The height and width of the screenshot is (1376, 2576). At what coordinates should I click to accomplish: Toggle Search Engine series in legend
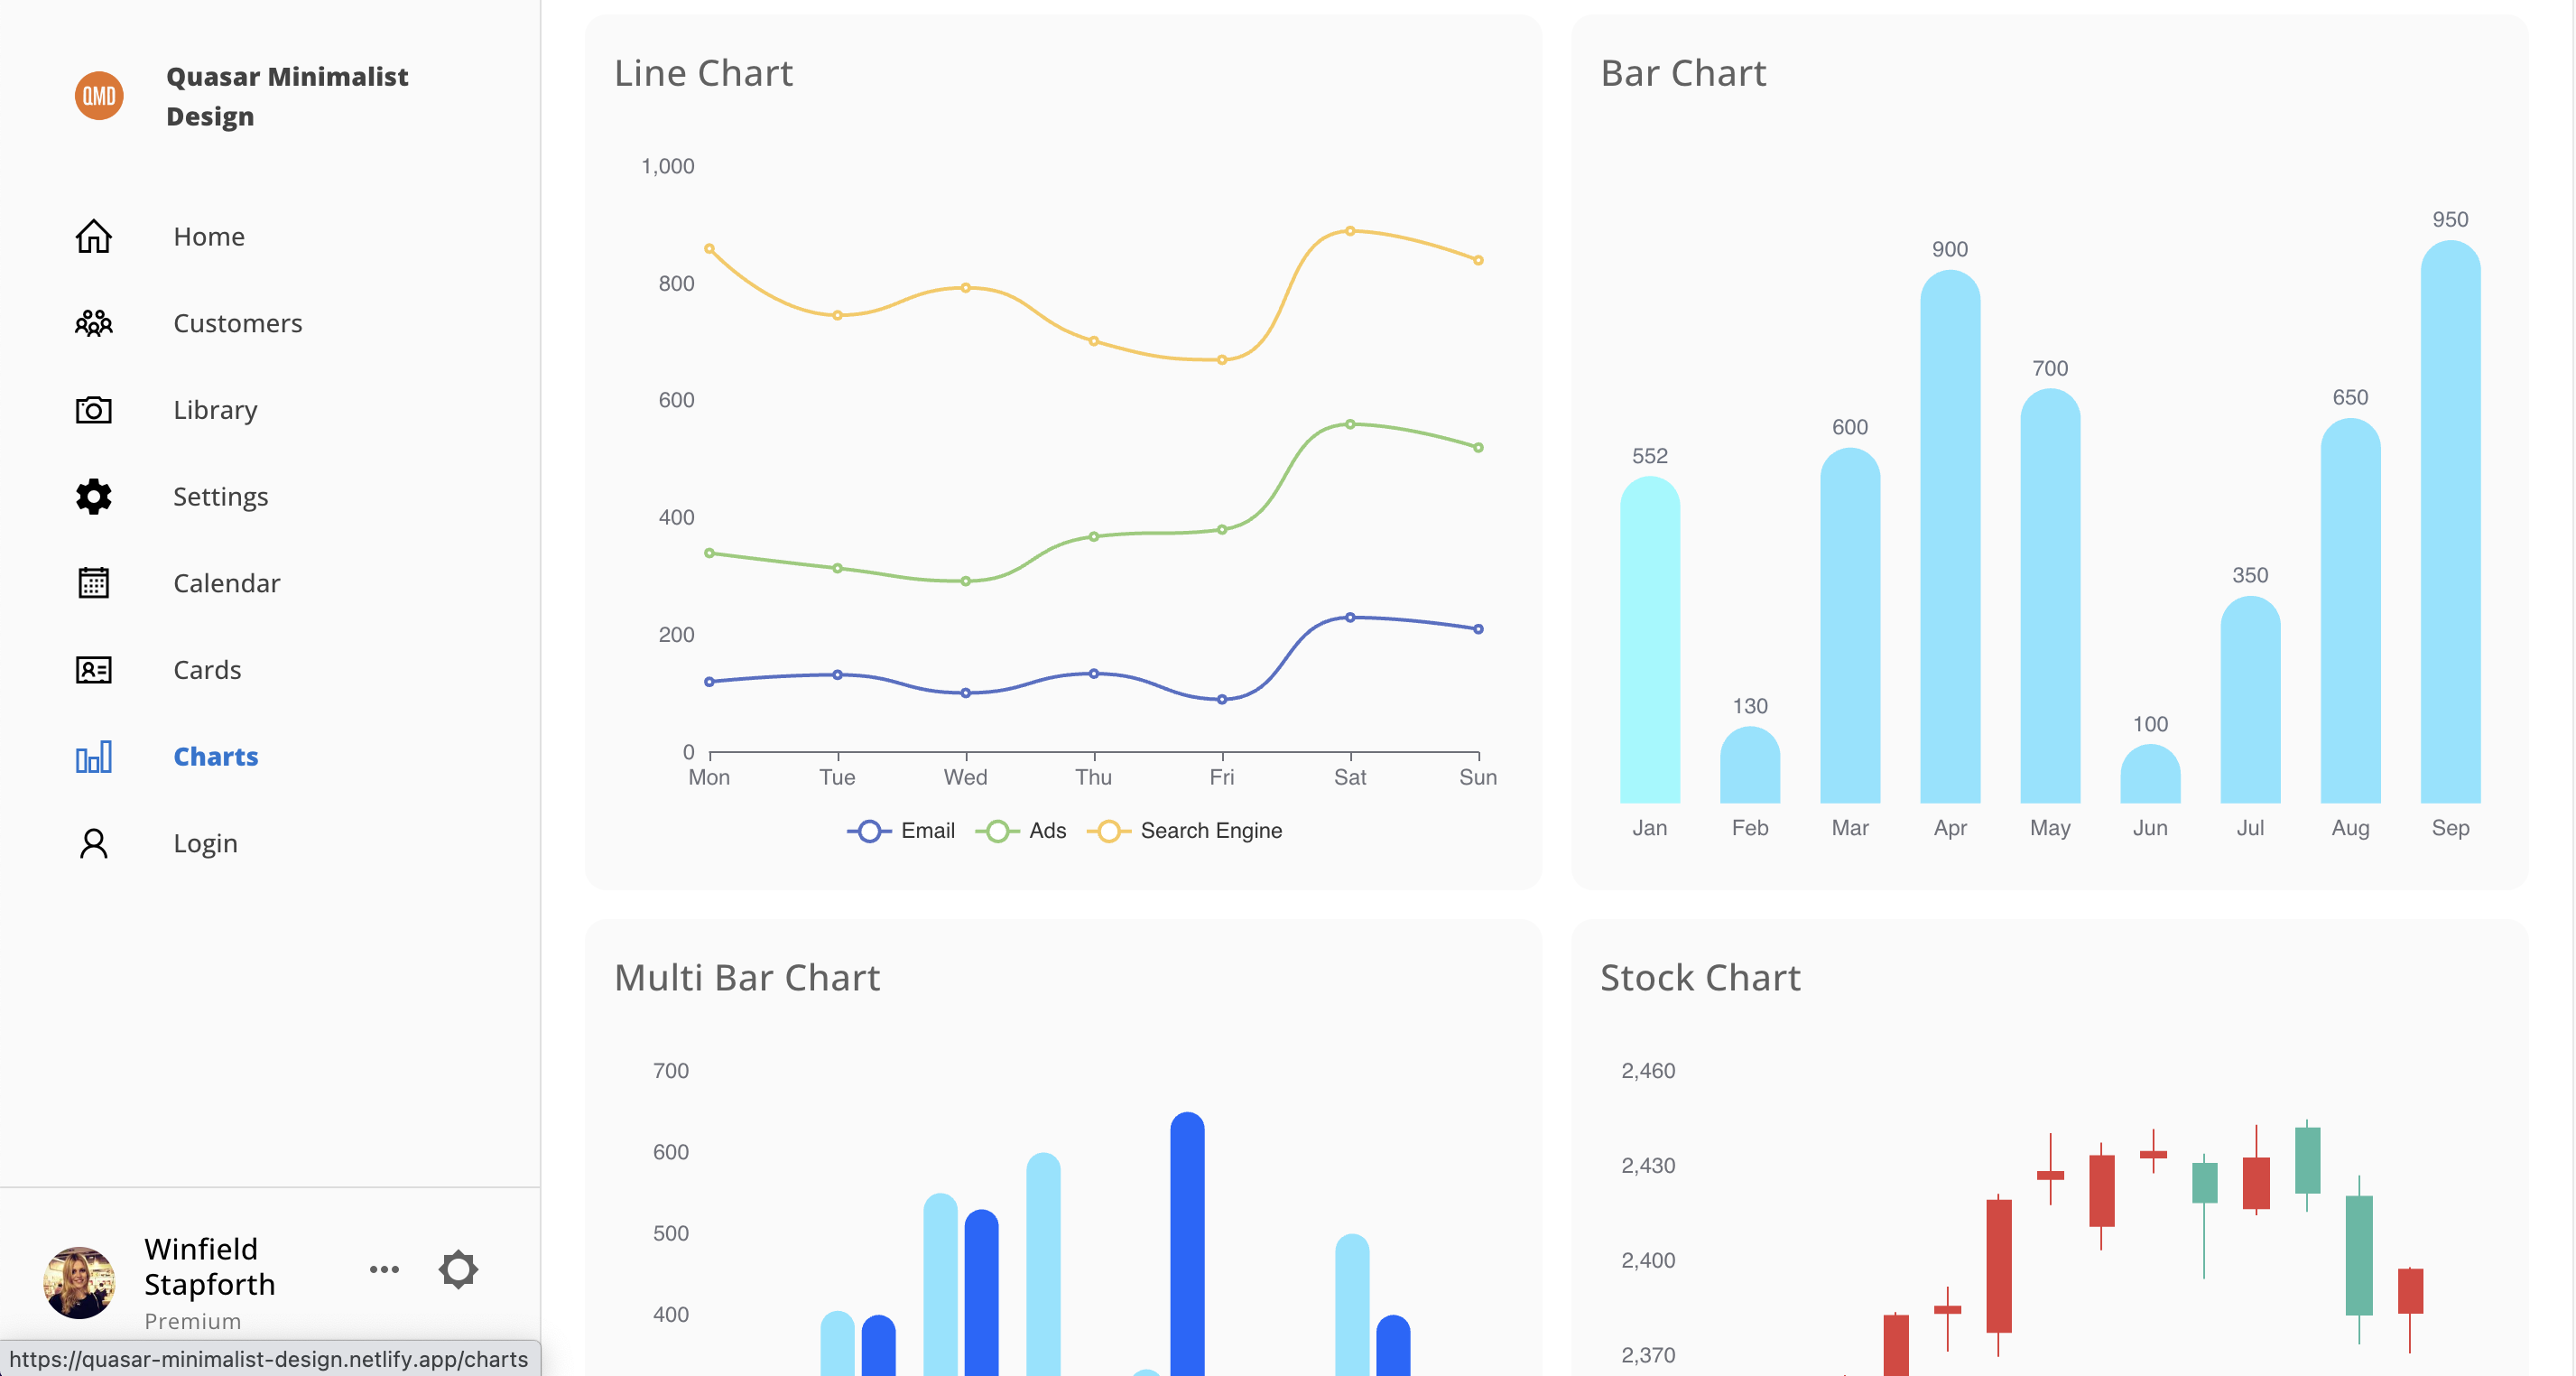click(1184, 831)
